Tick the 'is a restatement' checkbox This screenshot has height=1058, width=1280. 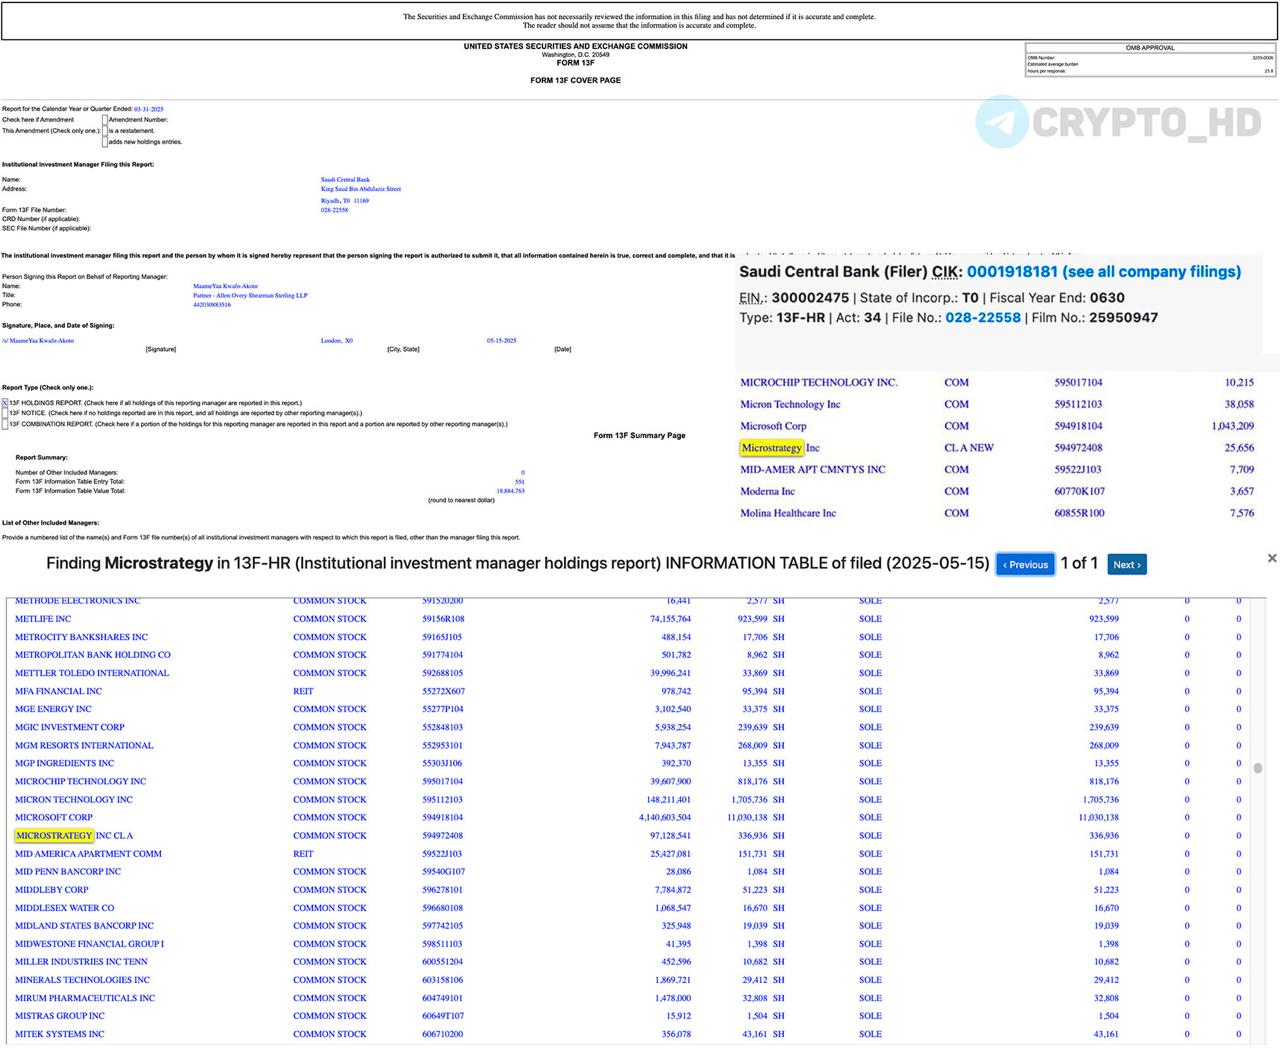(x=105, y=131)
